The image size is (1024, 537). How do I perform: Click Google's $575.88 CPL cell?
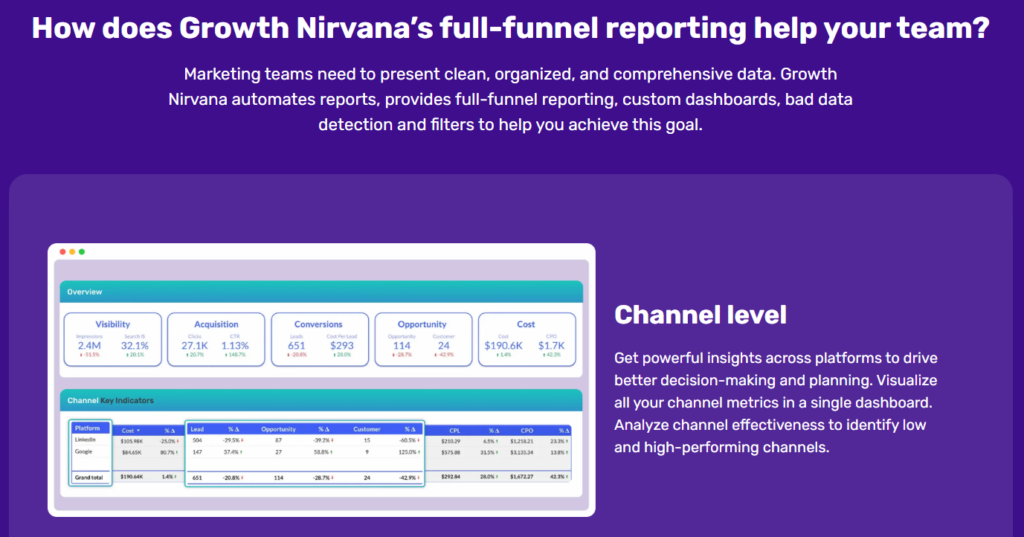pyautogui.click(x=451, y=452)
